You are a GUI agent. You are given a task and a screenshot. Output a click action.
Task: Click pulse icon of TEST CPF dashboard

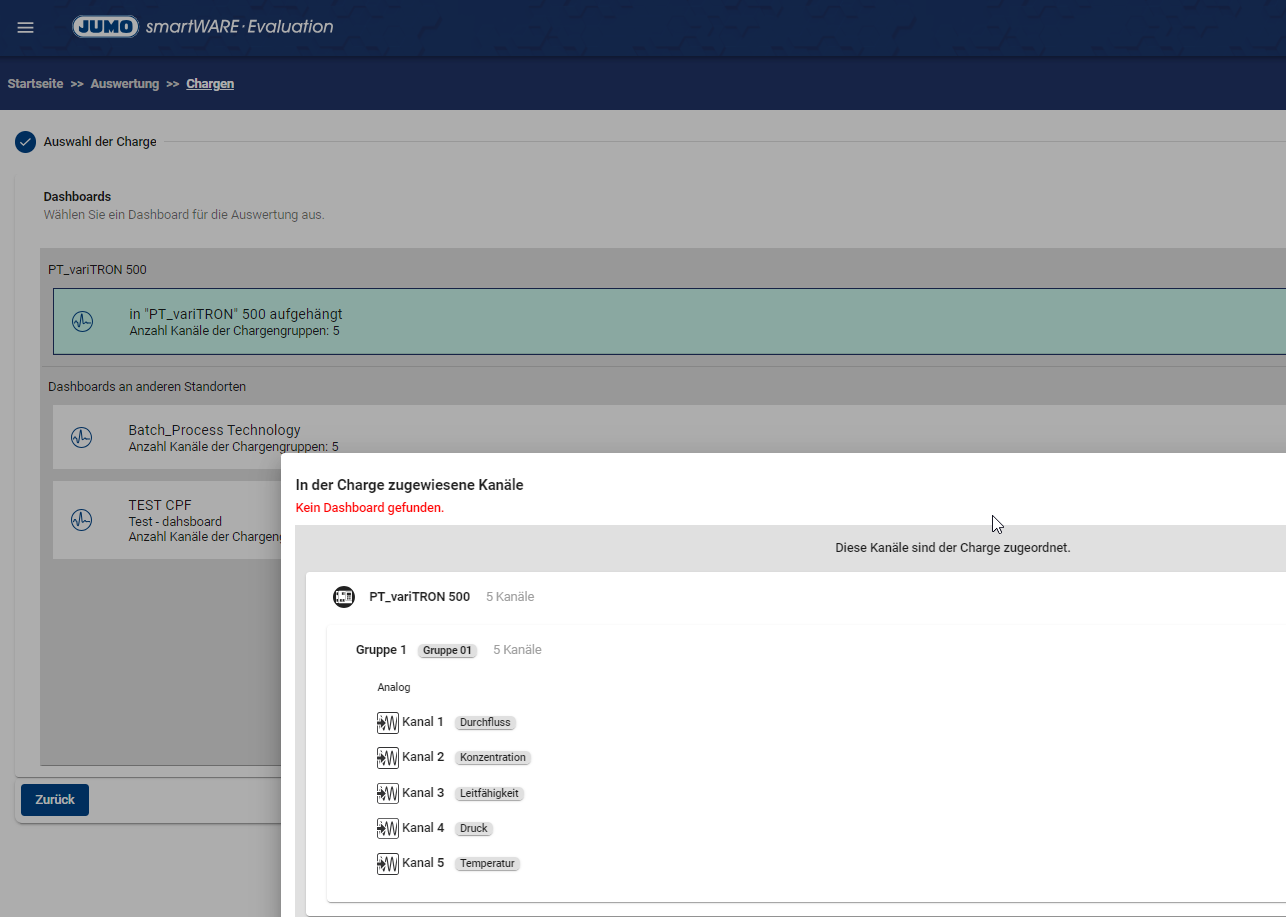(82, 520)
